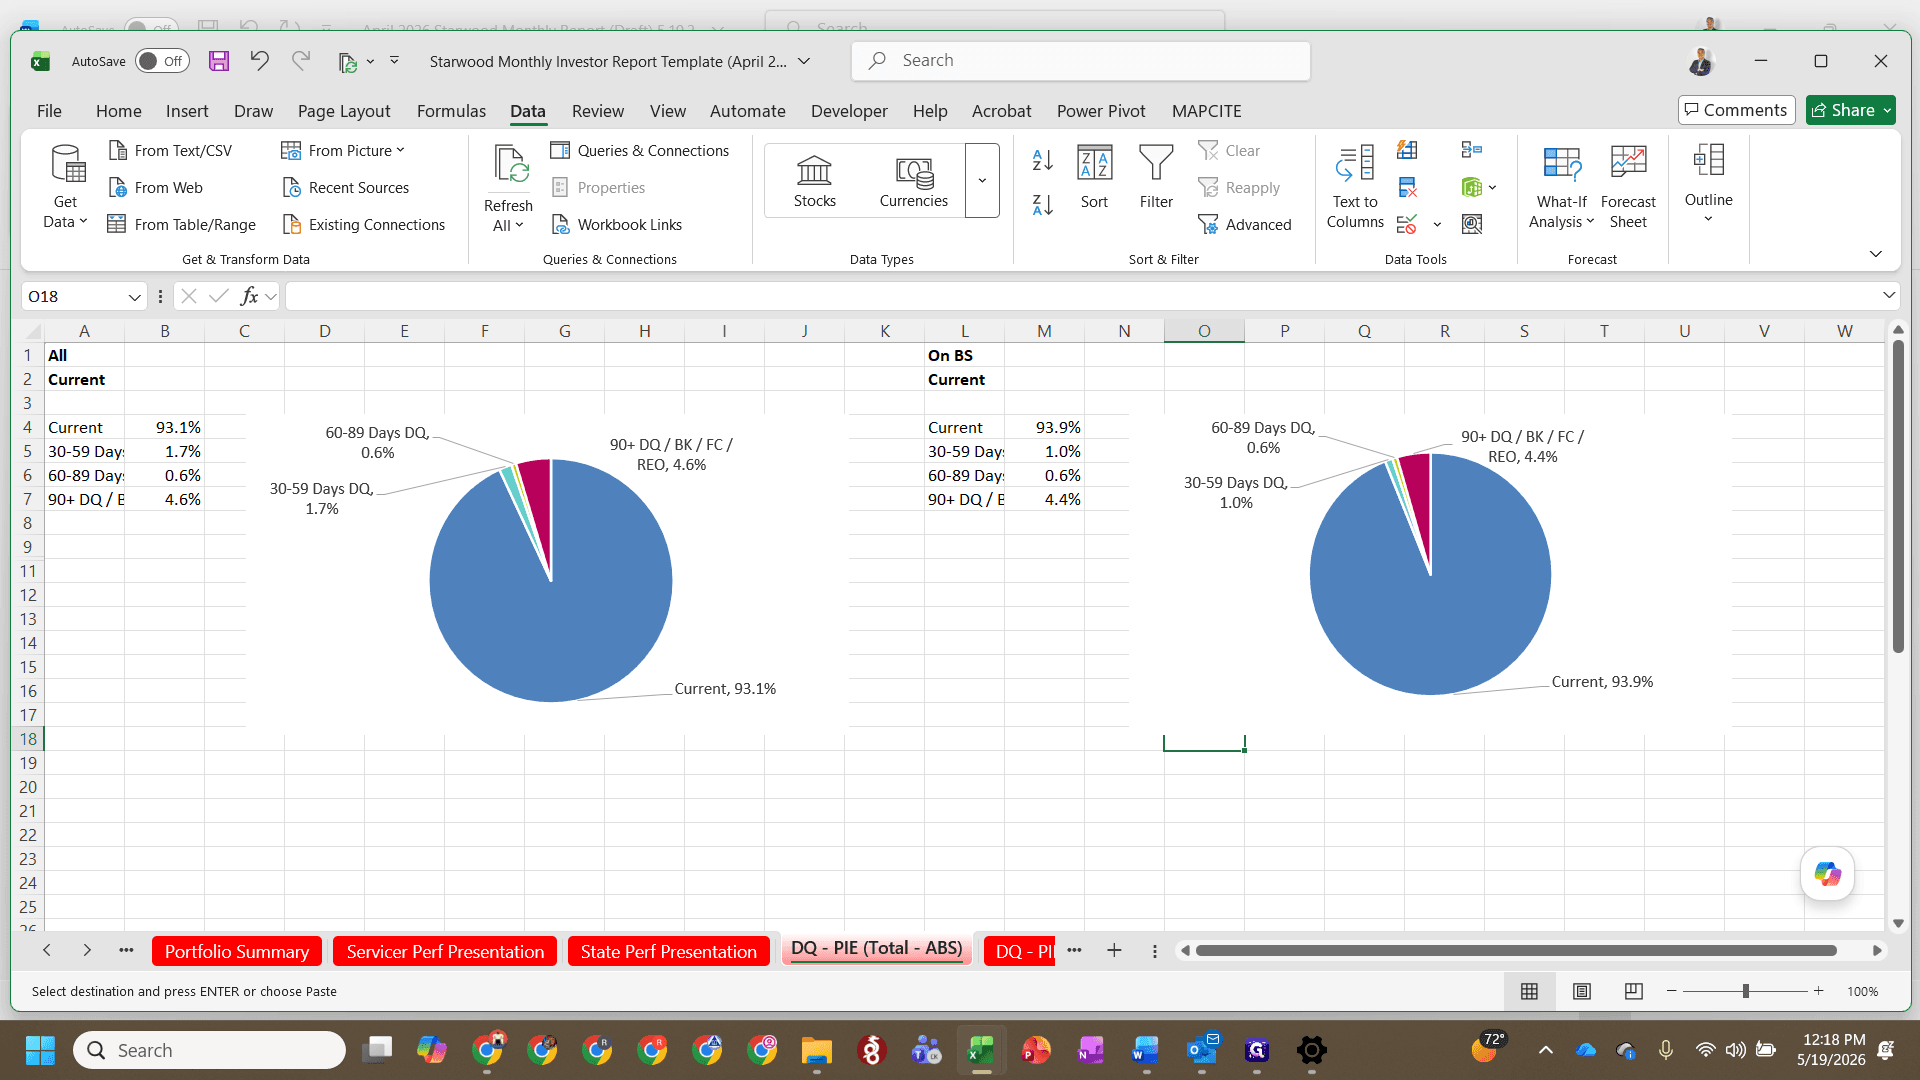This screenshot has height=1080, width=1920.
Task: Click the Comments button
Action: (1736, 110)
